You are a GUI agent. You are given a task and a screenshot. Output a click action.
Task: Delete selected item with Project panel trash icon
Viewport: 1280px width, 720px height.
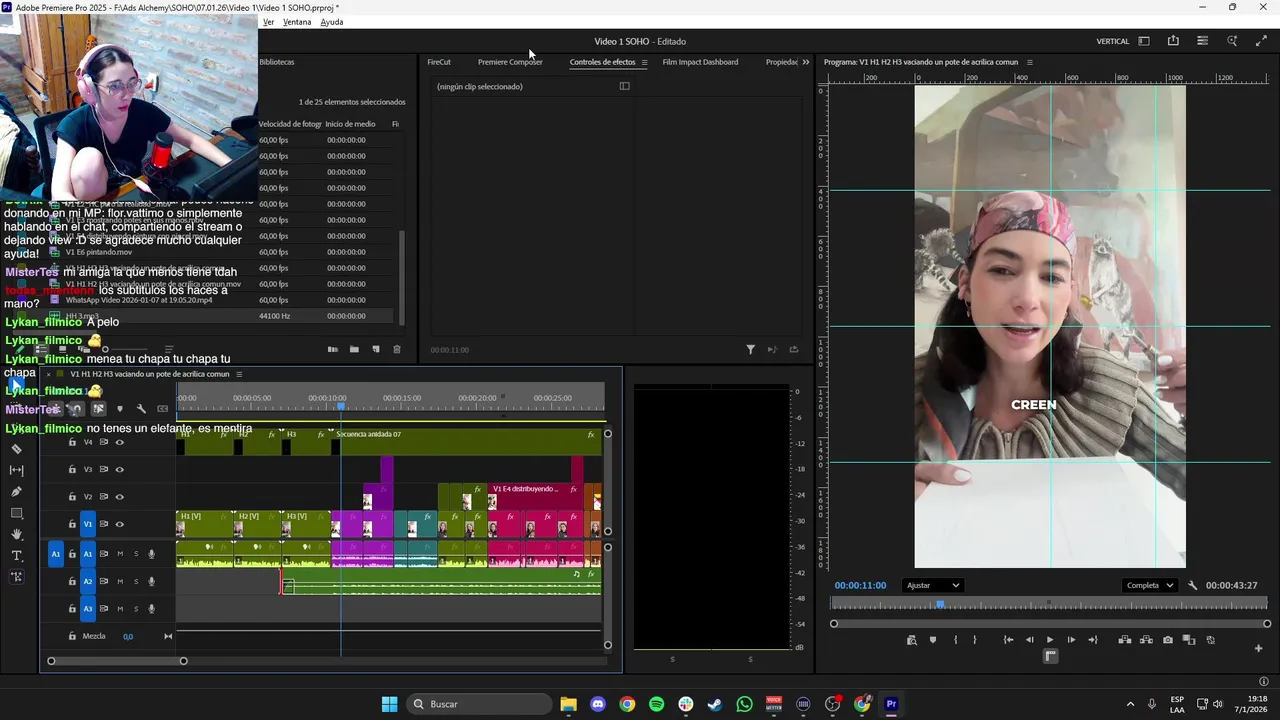point(397,349)
